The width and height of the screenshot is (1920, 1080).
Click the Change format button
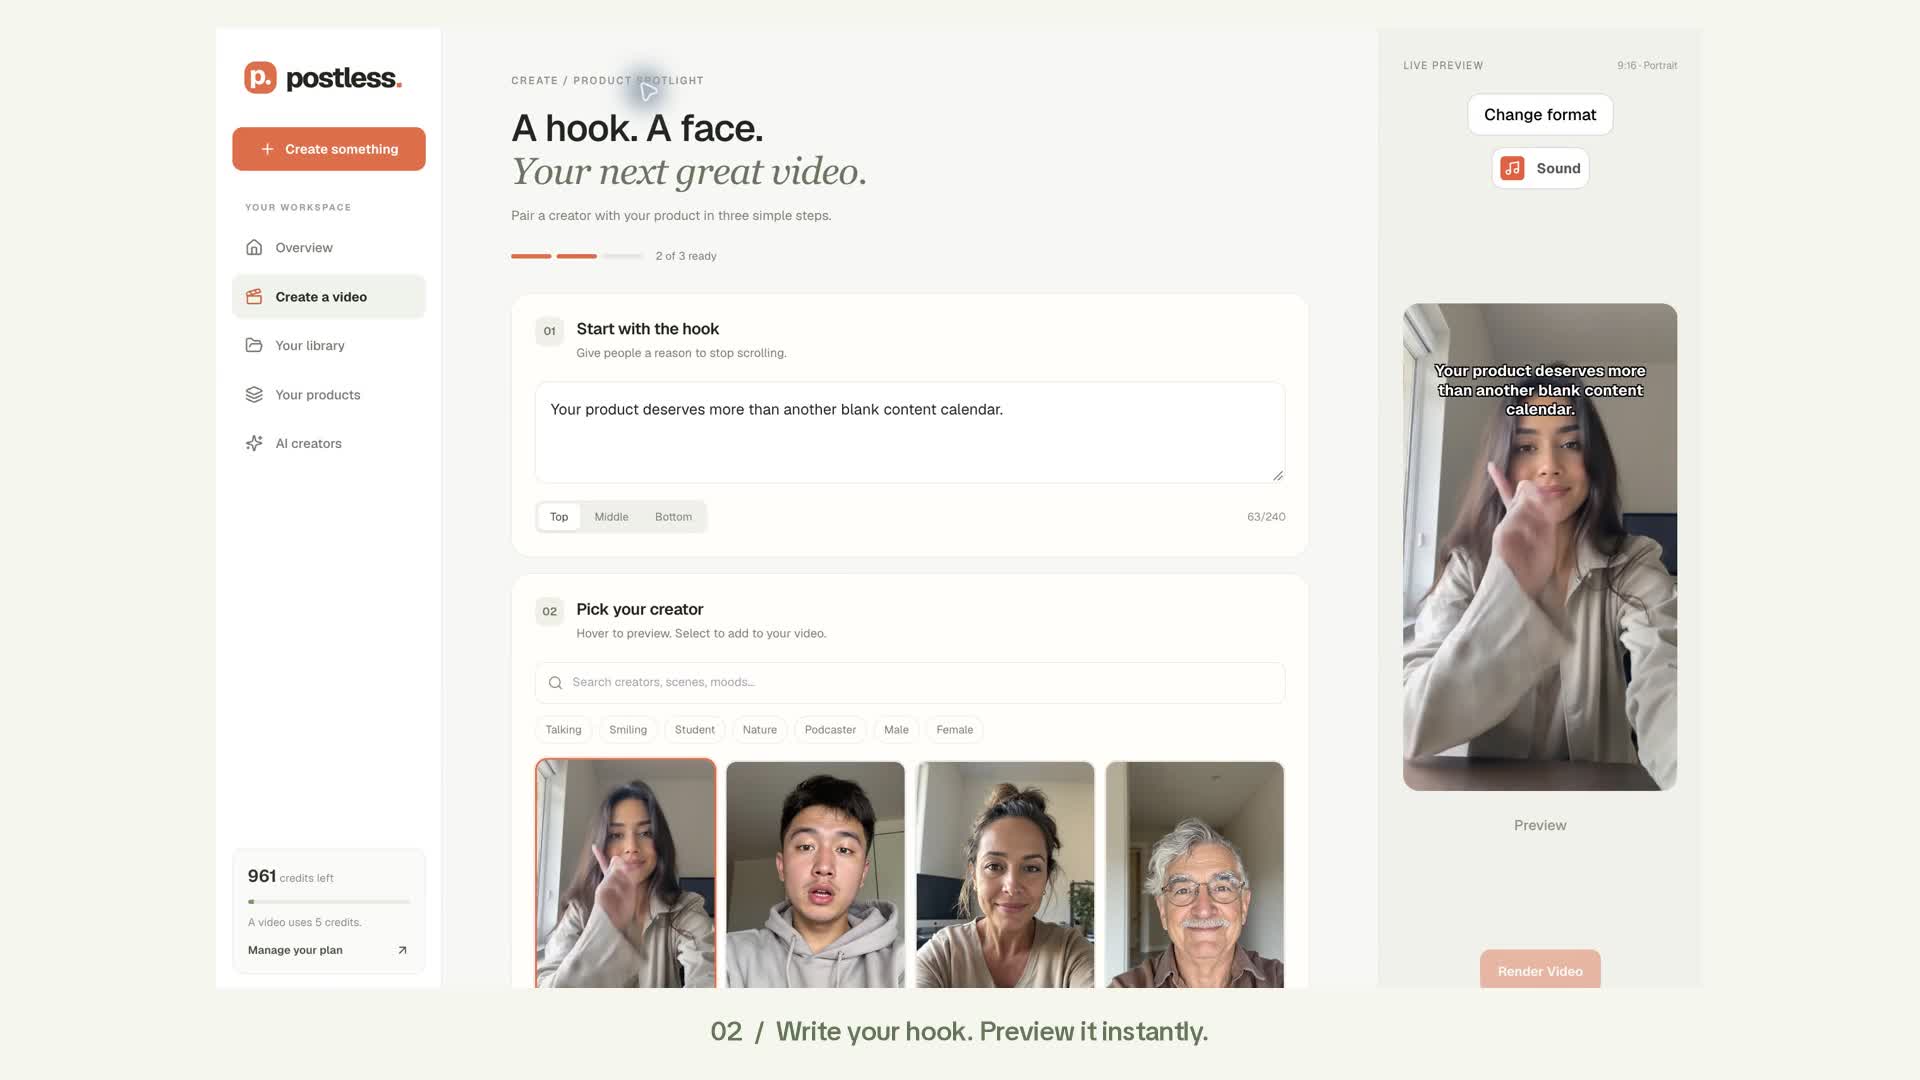1540,115
